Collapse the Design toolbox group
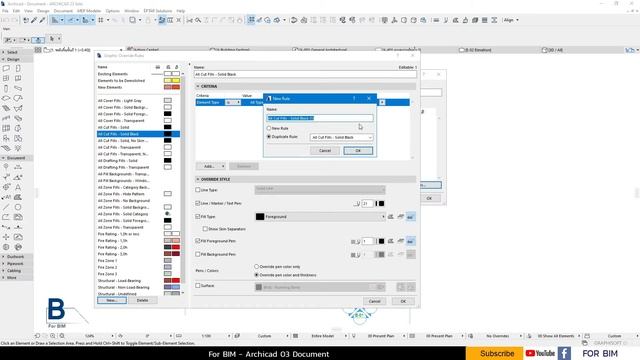This screenshot has width=640, height=360. [4, 59]
